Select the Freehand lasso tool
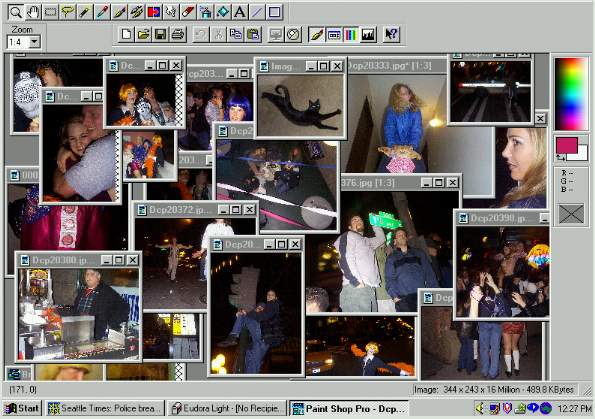This screenshot has width=595, height=419. [x=68, y=12]
